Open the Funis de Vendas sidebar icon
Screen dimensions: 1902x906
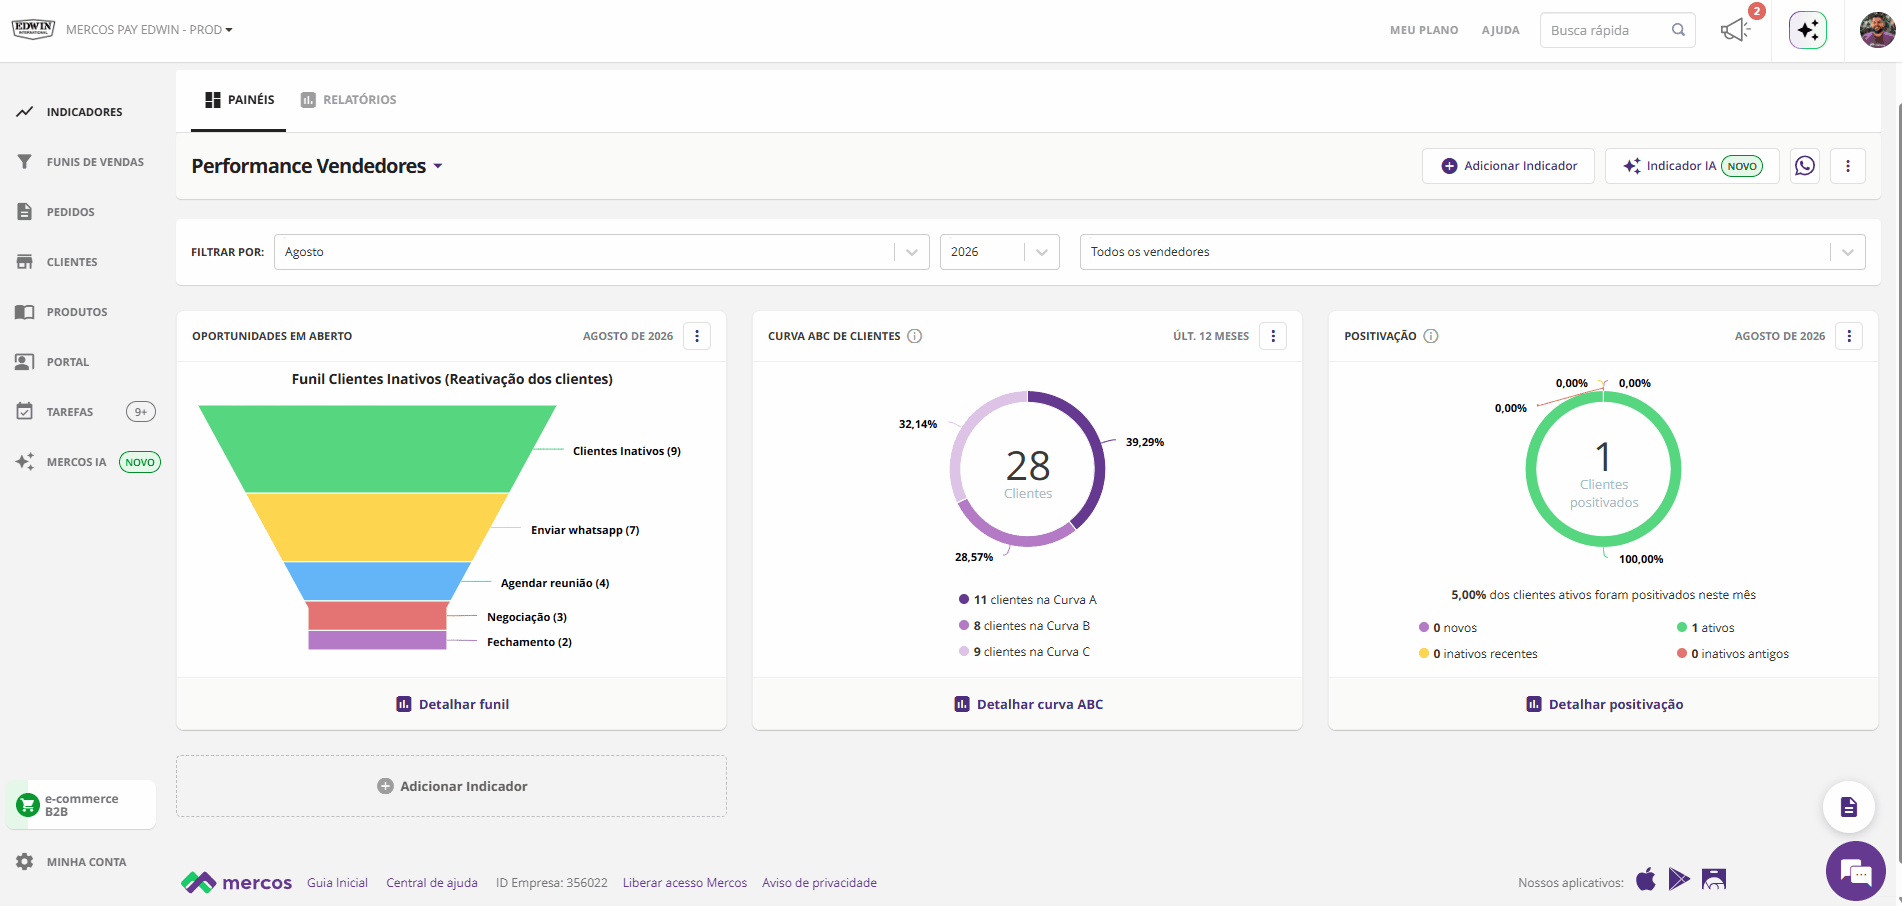coord(25,161)
